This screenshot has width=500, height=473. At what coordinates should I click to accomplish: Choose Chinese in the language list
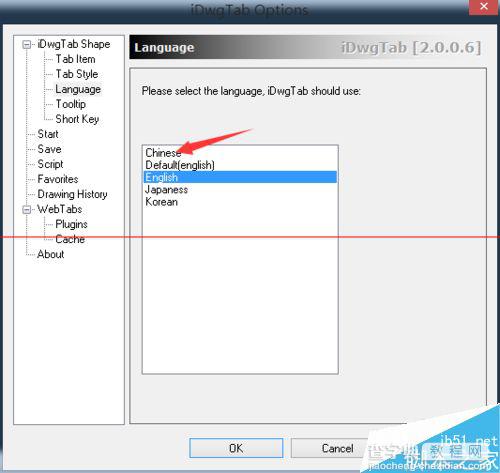click(x=240, y=153)
